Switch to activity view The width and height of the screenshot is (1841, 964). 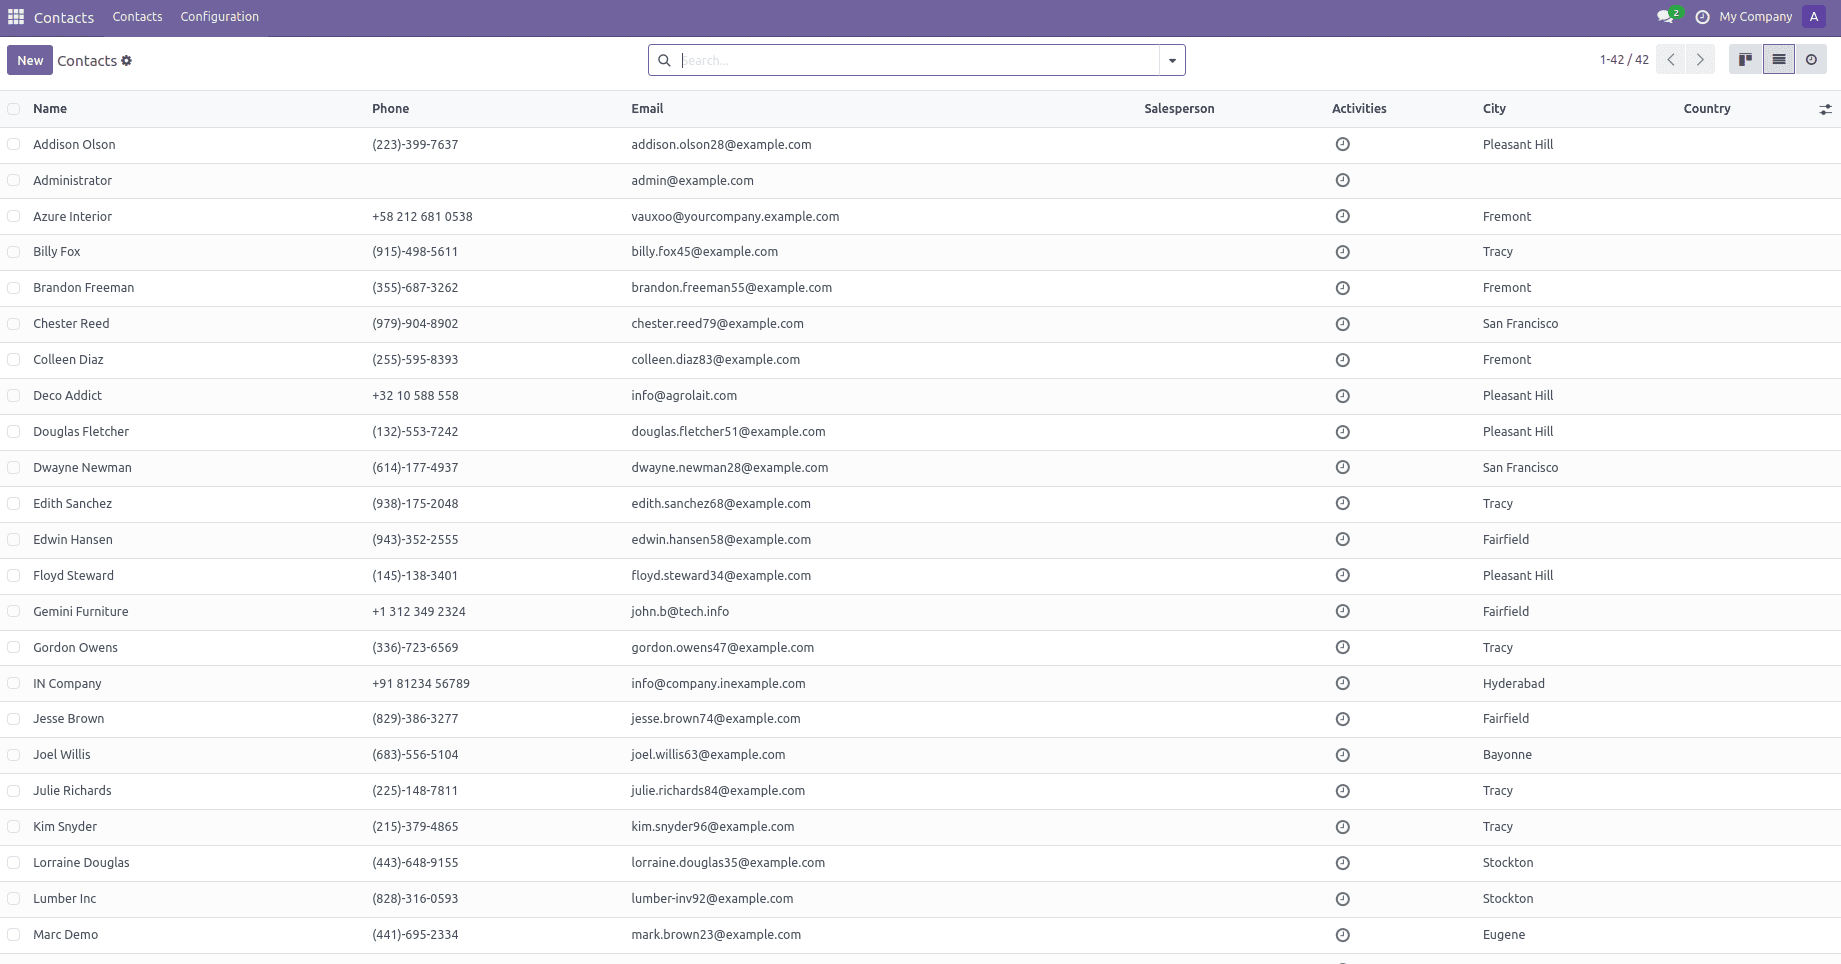(1811, 59)
